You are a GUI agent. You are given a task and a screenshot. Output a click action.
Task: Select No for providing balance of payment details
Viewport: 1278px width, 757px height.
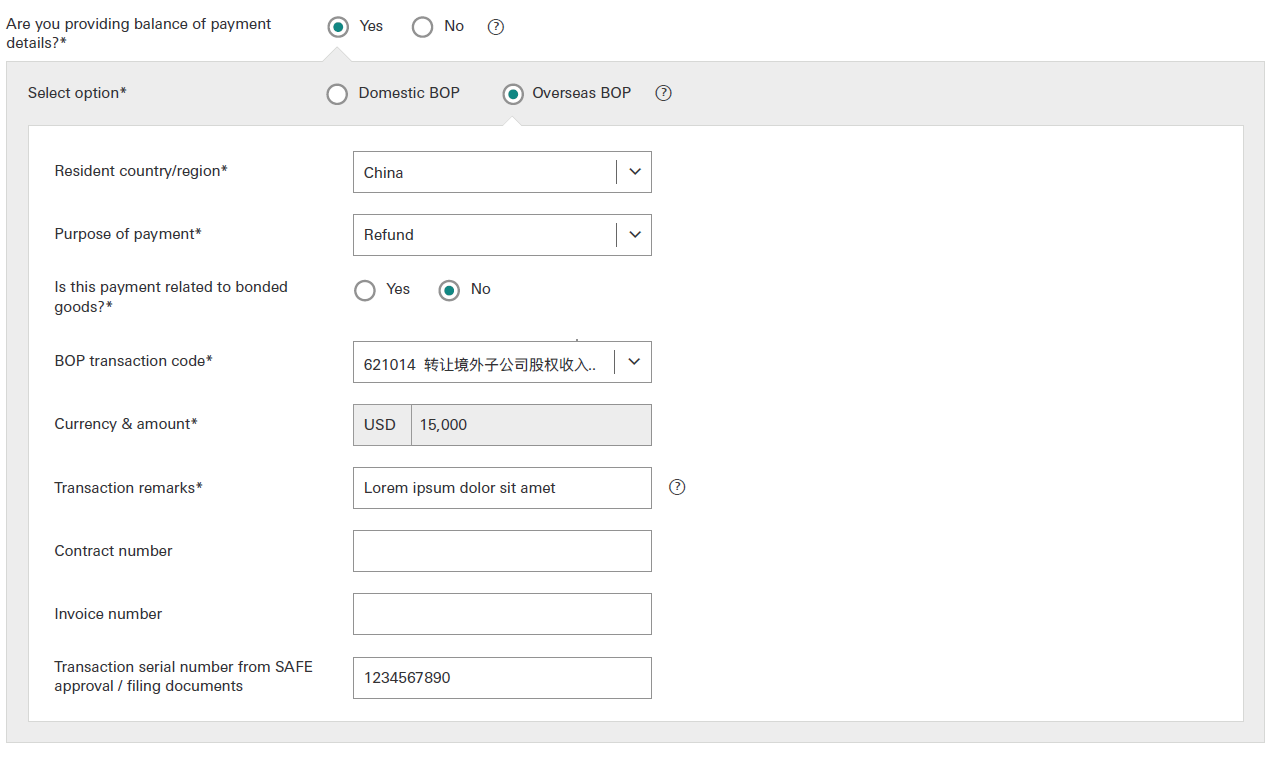(423, 27)
